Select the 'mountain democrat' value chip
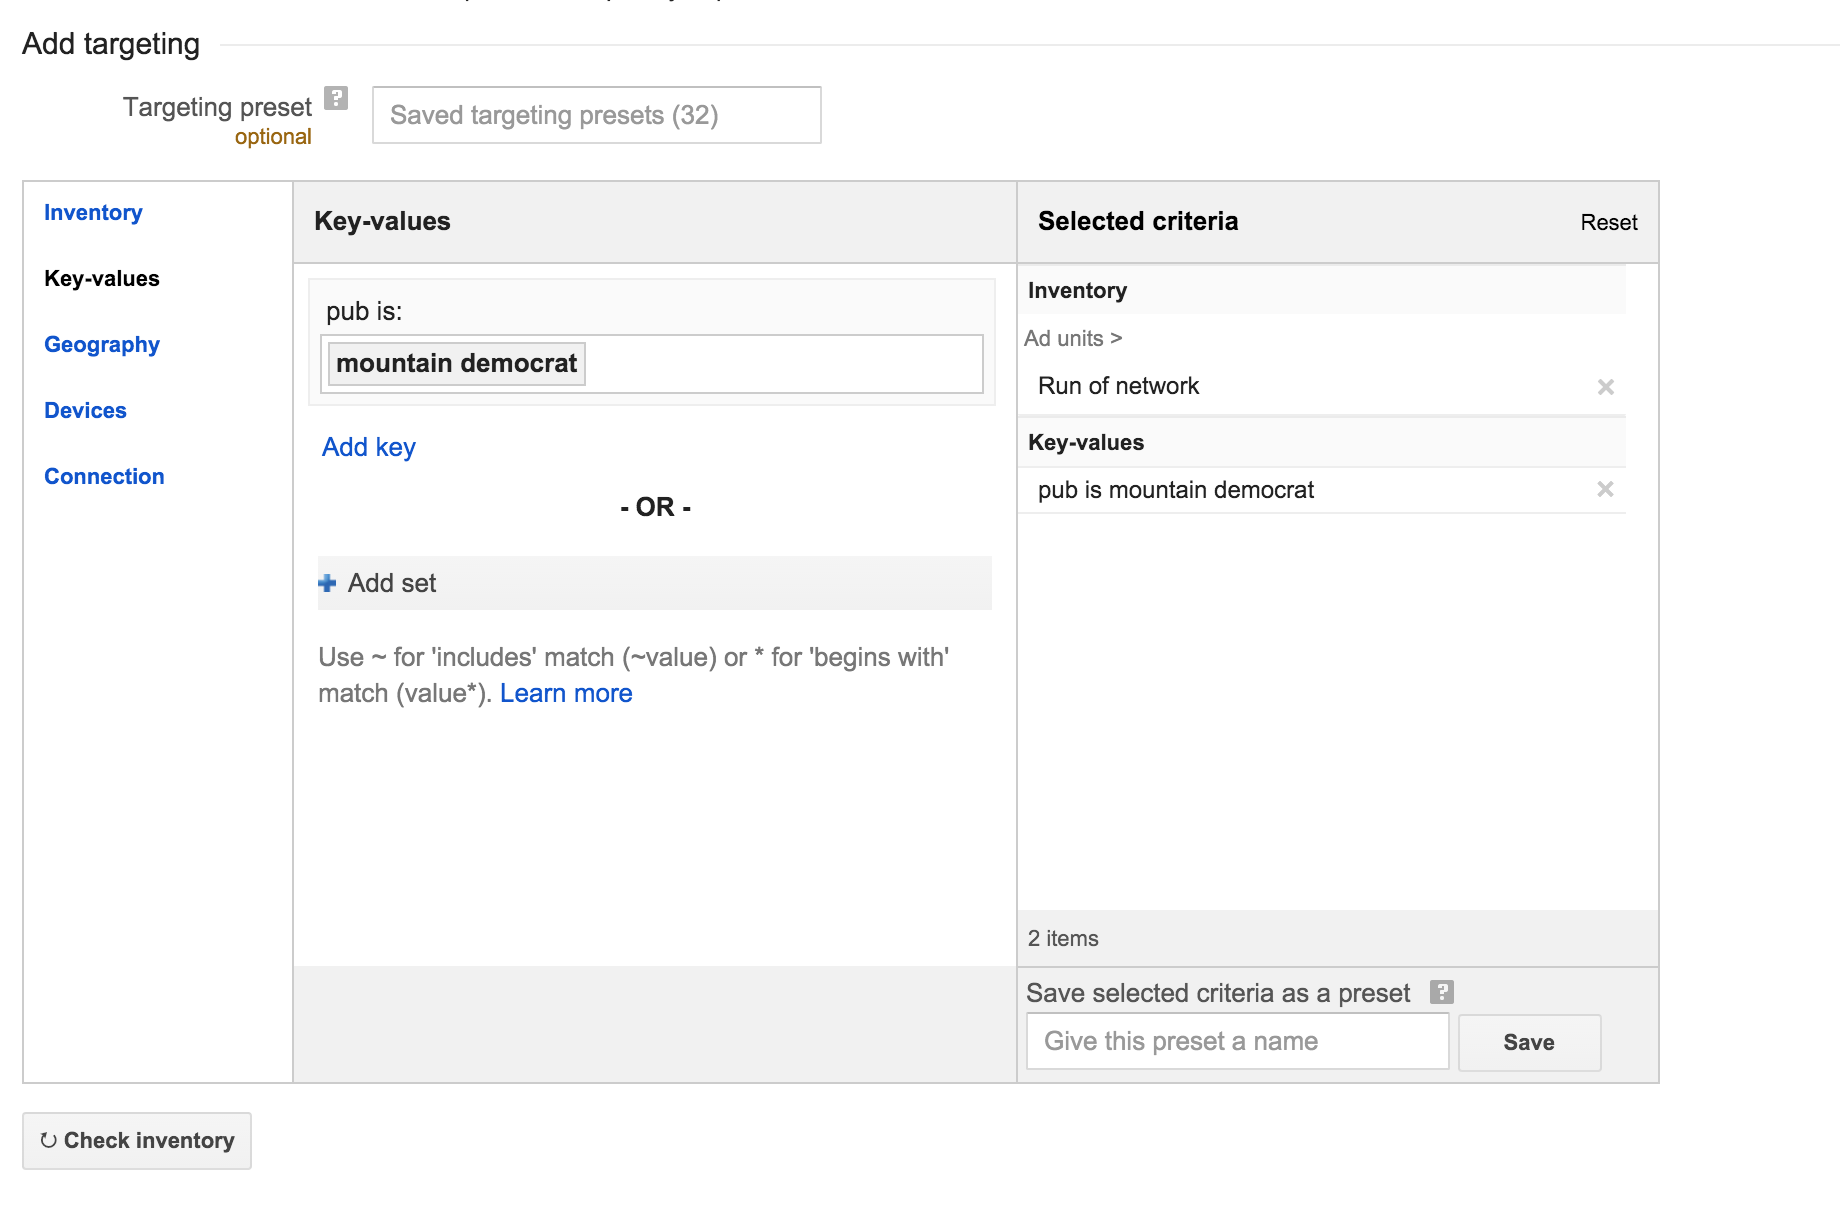The height and width of the screenshot is (1232, 1840). click(x=456, y=363)
